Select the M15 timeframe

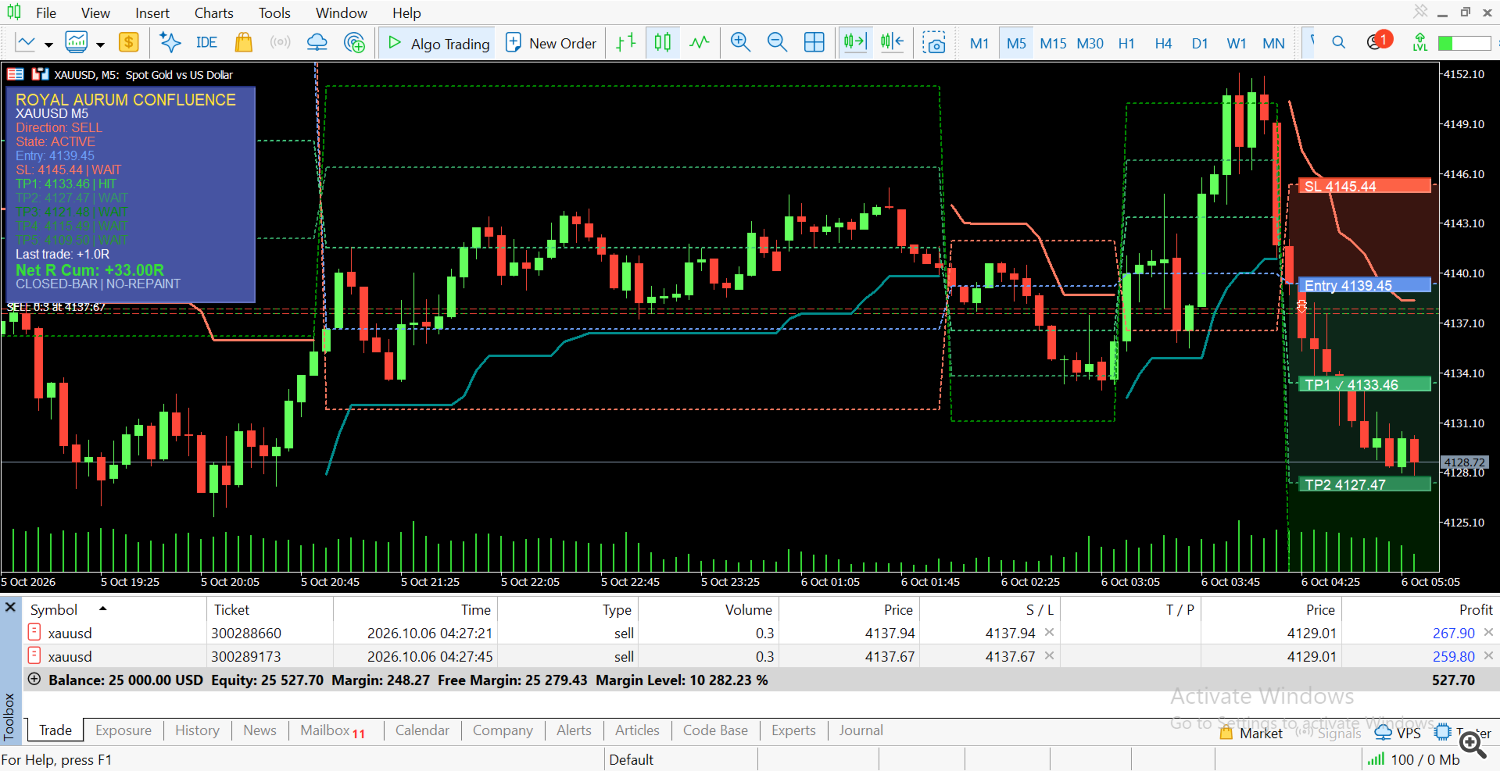[x=1052, y=43]
